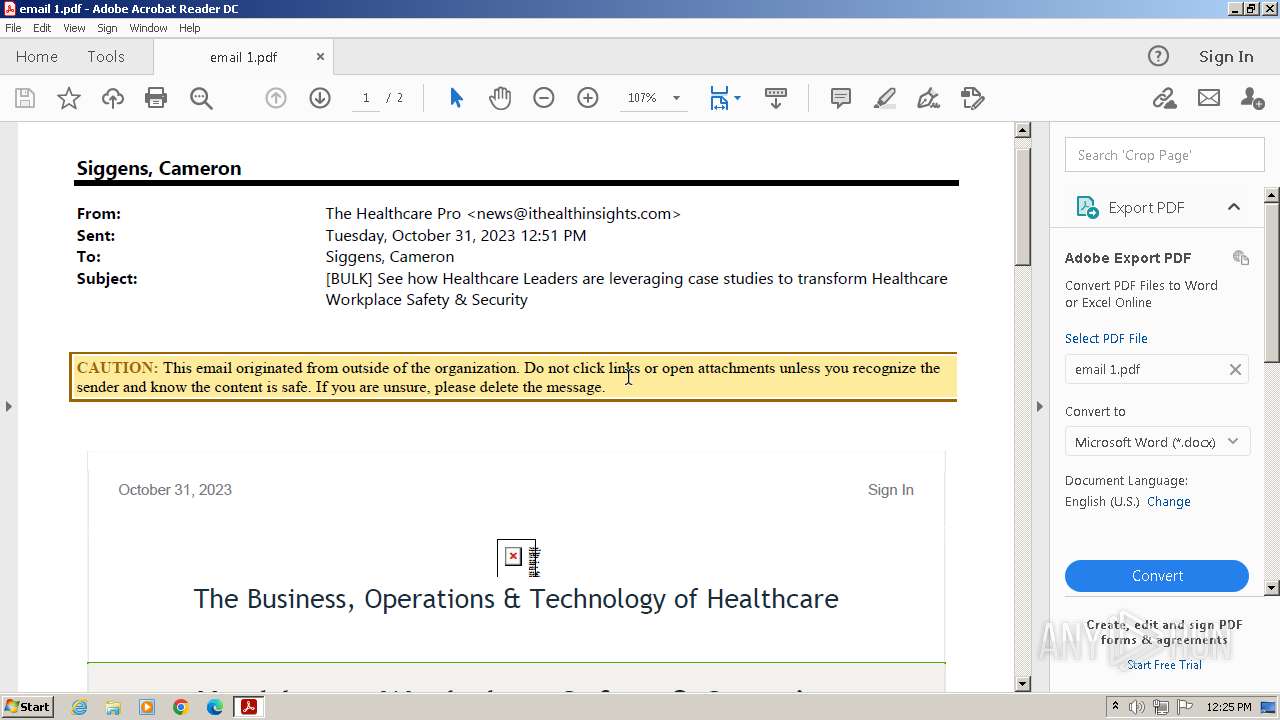The image size is (1280, 720).
Task: Open the Edit menu
Action: (x=42, y=28)
